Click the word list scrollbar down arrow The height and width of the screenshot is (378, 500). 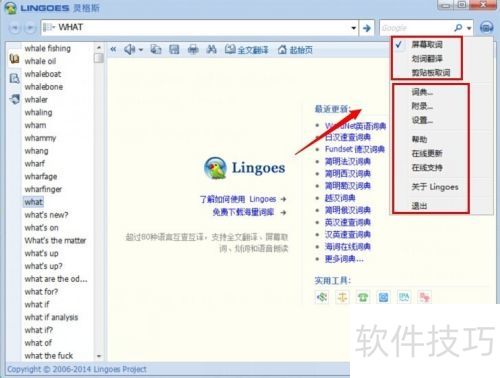click(99, 356)
